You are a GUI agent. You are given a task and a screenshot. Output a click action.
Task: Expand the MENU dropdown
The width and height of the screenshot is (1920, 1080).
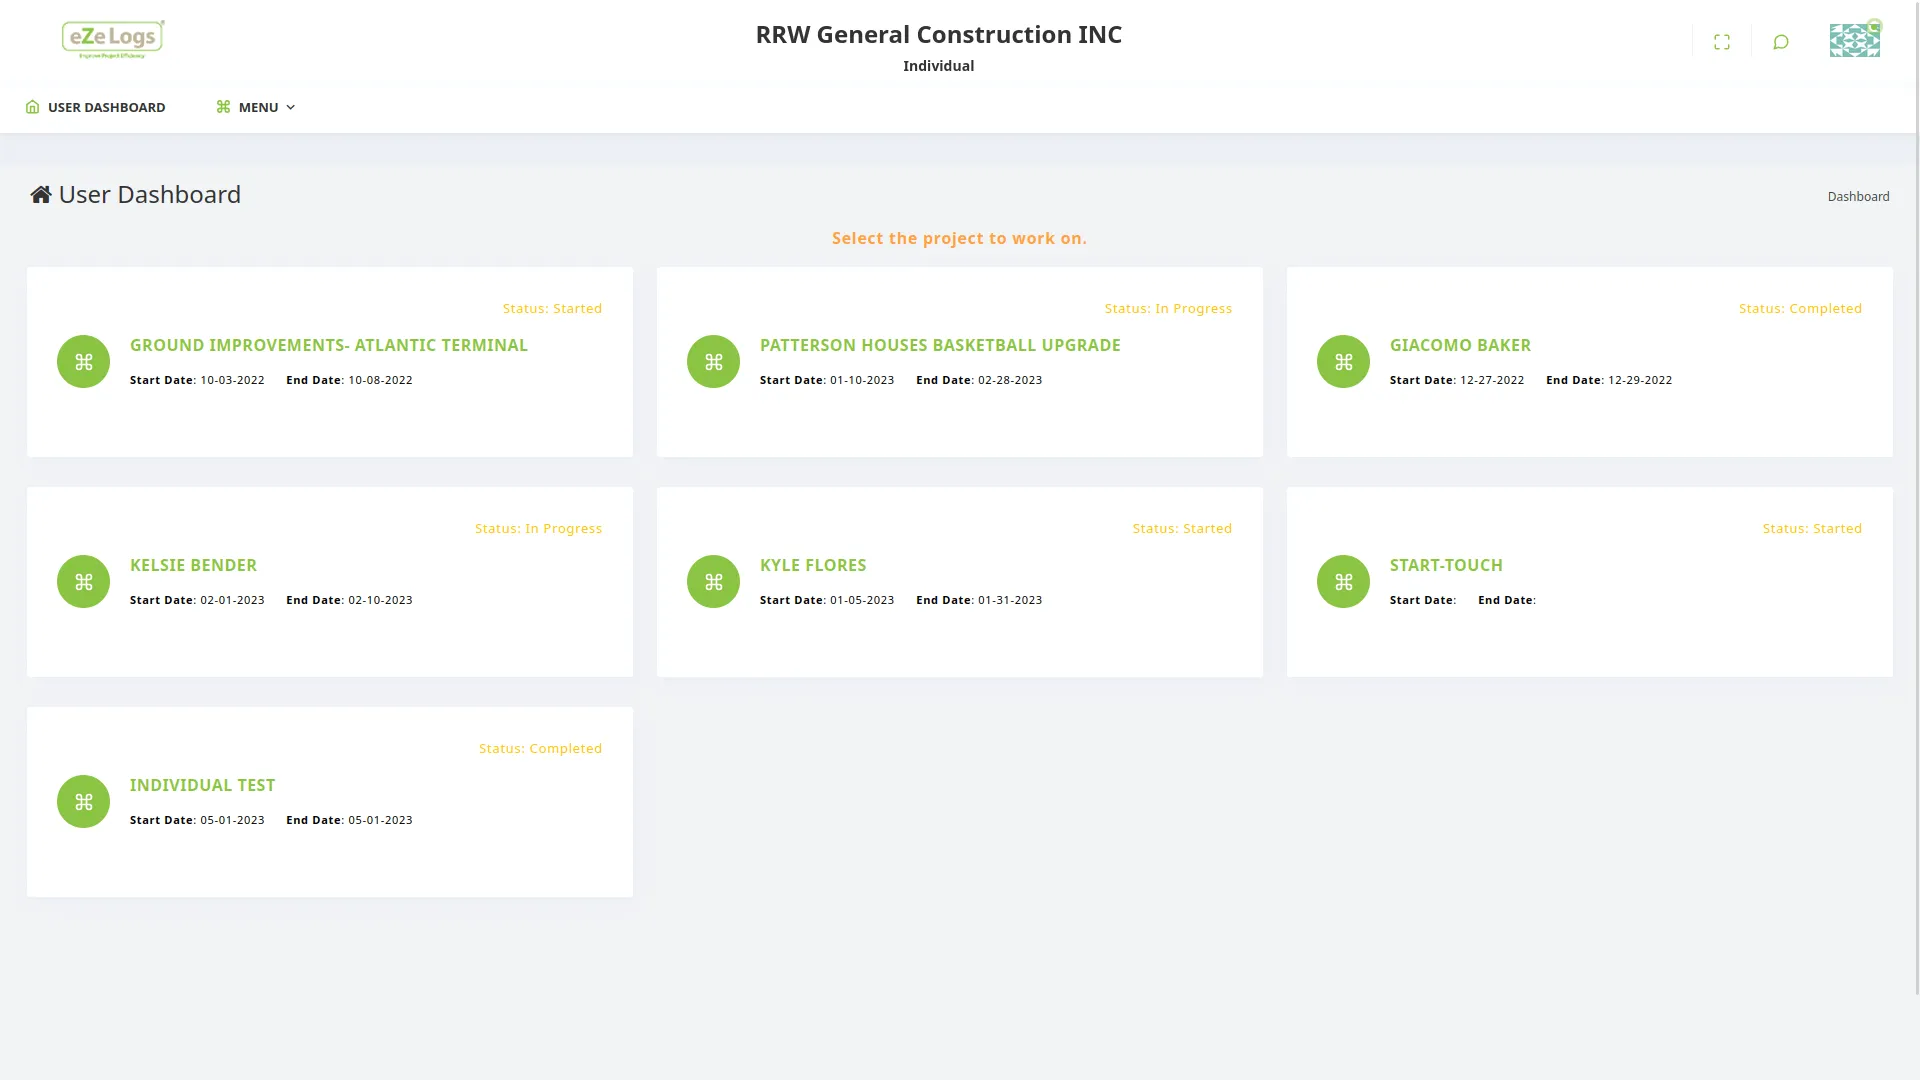[x=256, y=107]
